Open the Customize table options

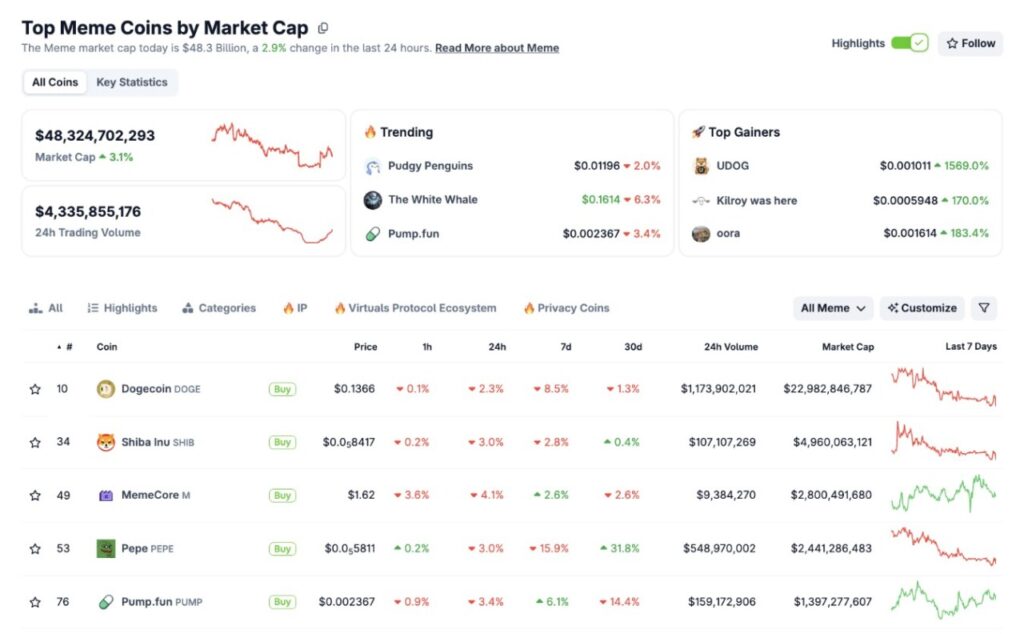pyautogui.click(x=922, y=308)
